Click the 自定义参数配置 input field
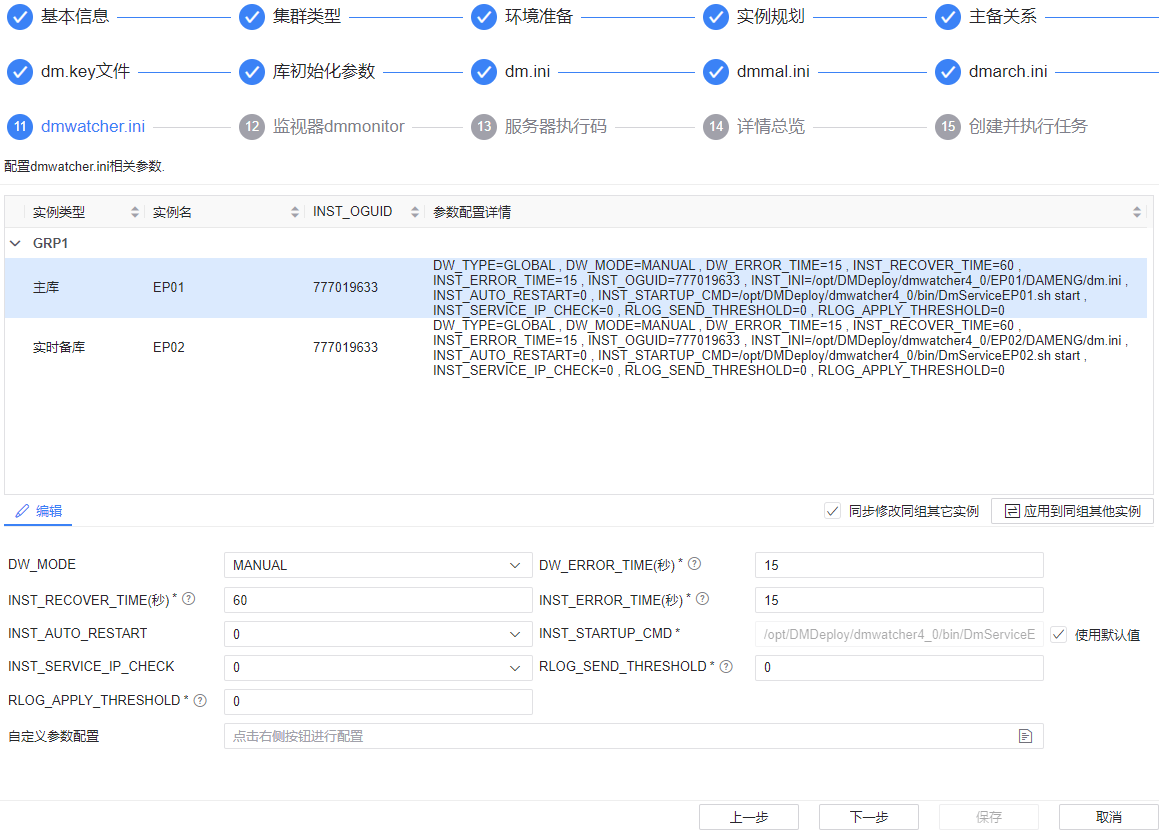 pos(633,736)
